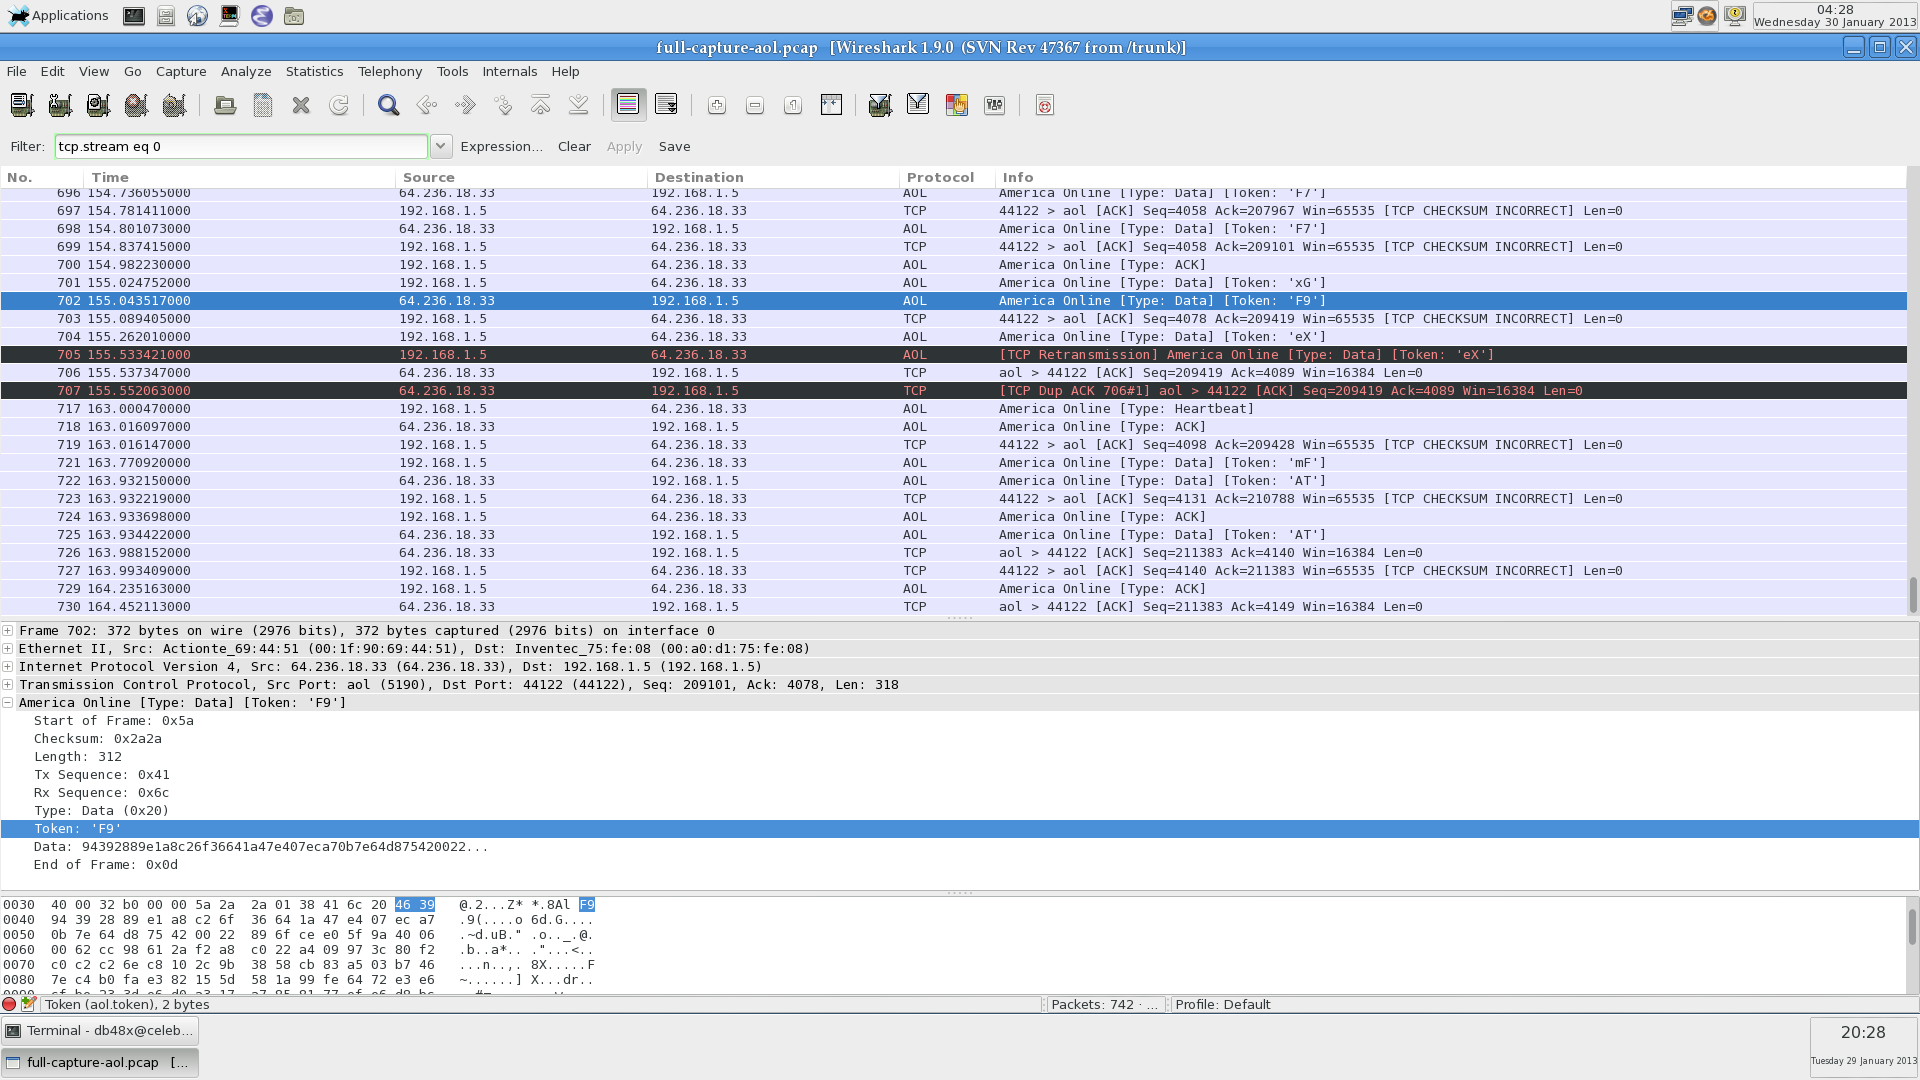Edit capture file comments status icon
This screenshot has width=1920, height=1080.
[28, 1004]
